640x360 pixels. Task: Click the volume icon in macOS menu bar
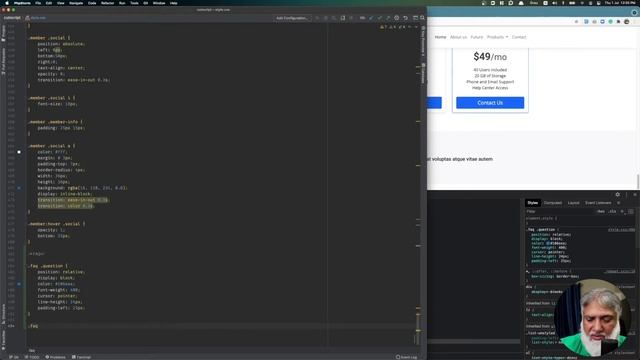click(555, 3)
